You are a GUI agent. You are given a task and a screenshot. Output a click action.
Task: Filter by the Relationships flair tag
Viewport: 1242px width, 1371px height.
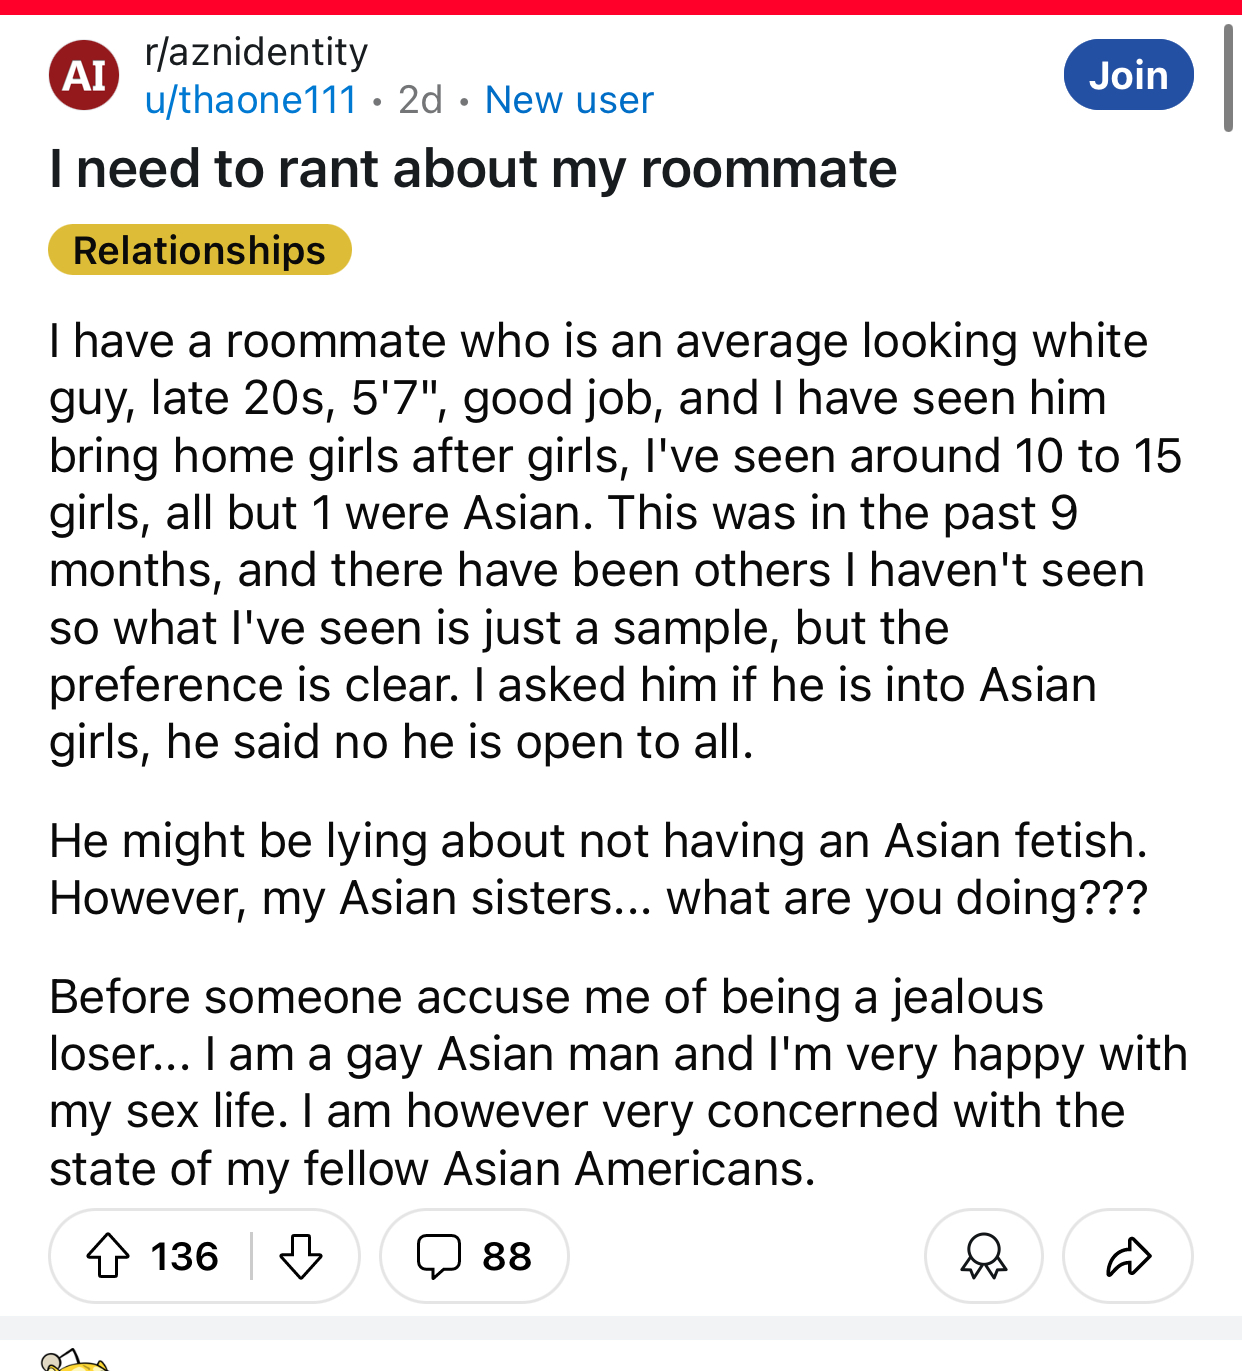pos(200,250)
